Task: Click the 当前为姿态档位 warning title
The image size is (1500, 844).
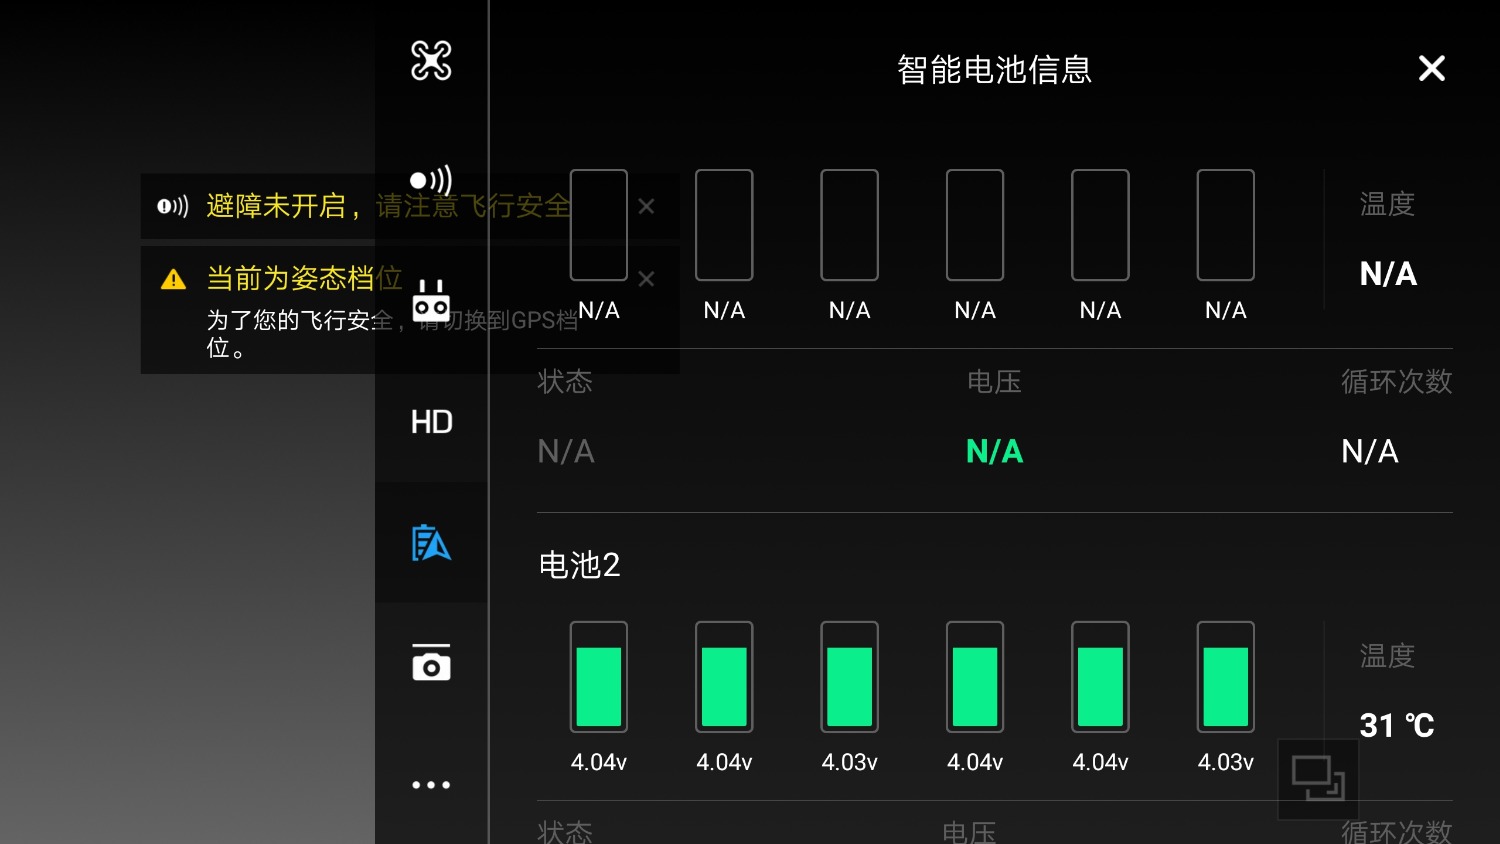Action: click(x=305, y=278)
